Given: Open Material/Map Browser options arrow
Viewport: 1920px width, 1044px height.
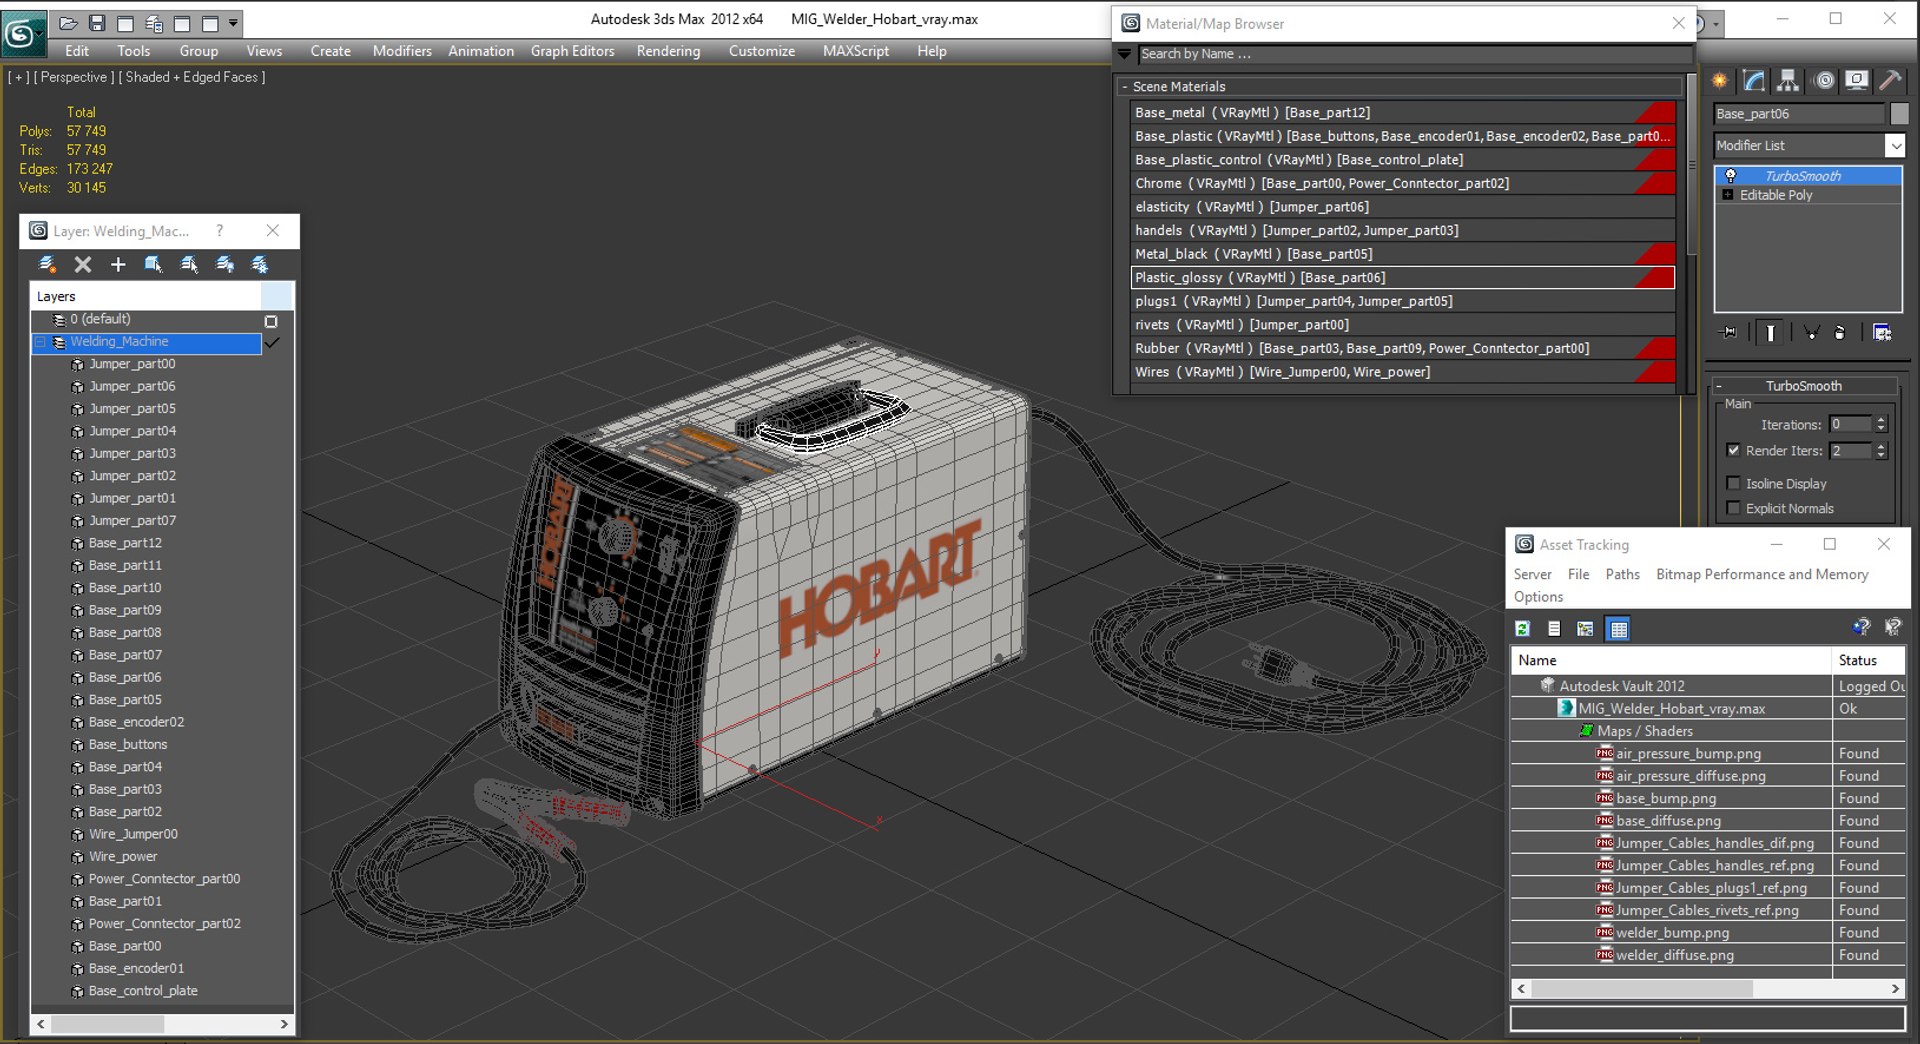Looking at the screenshot, I should (x=1125, y=54).
